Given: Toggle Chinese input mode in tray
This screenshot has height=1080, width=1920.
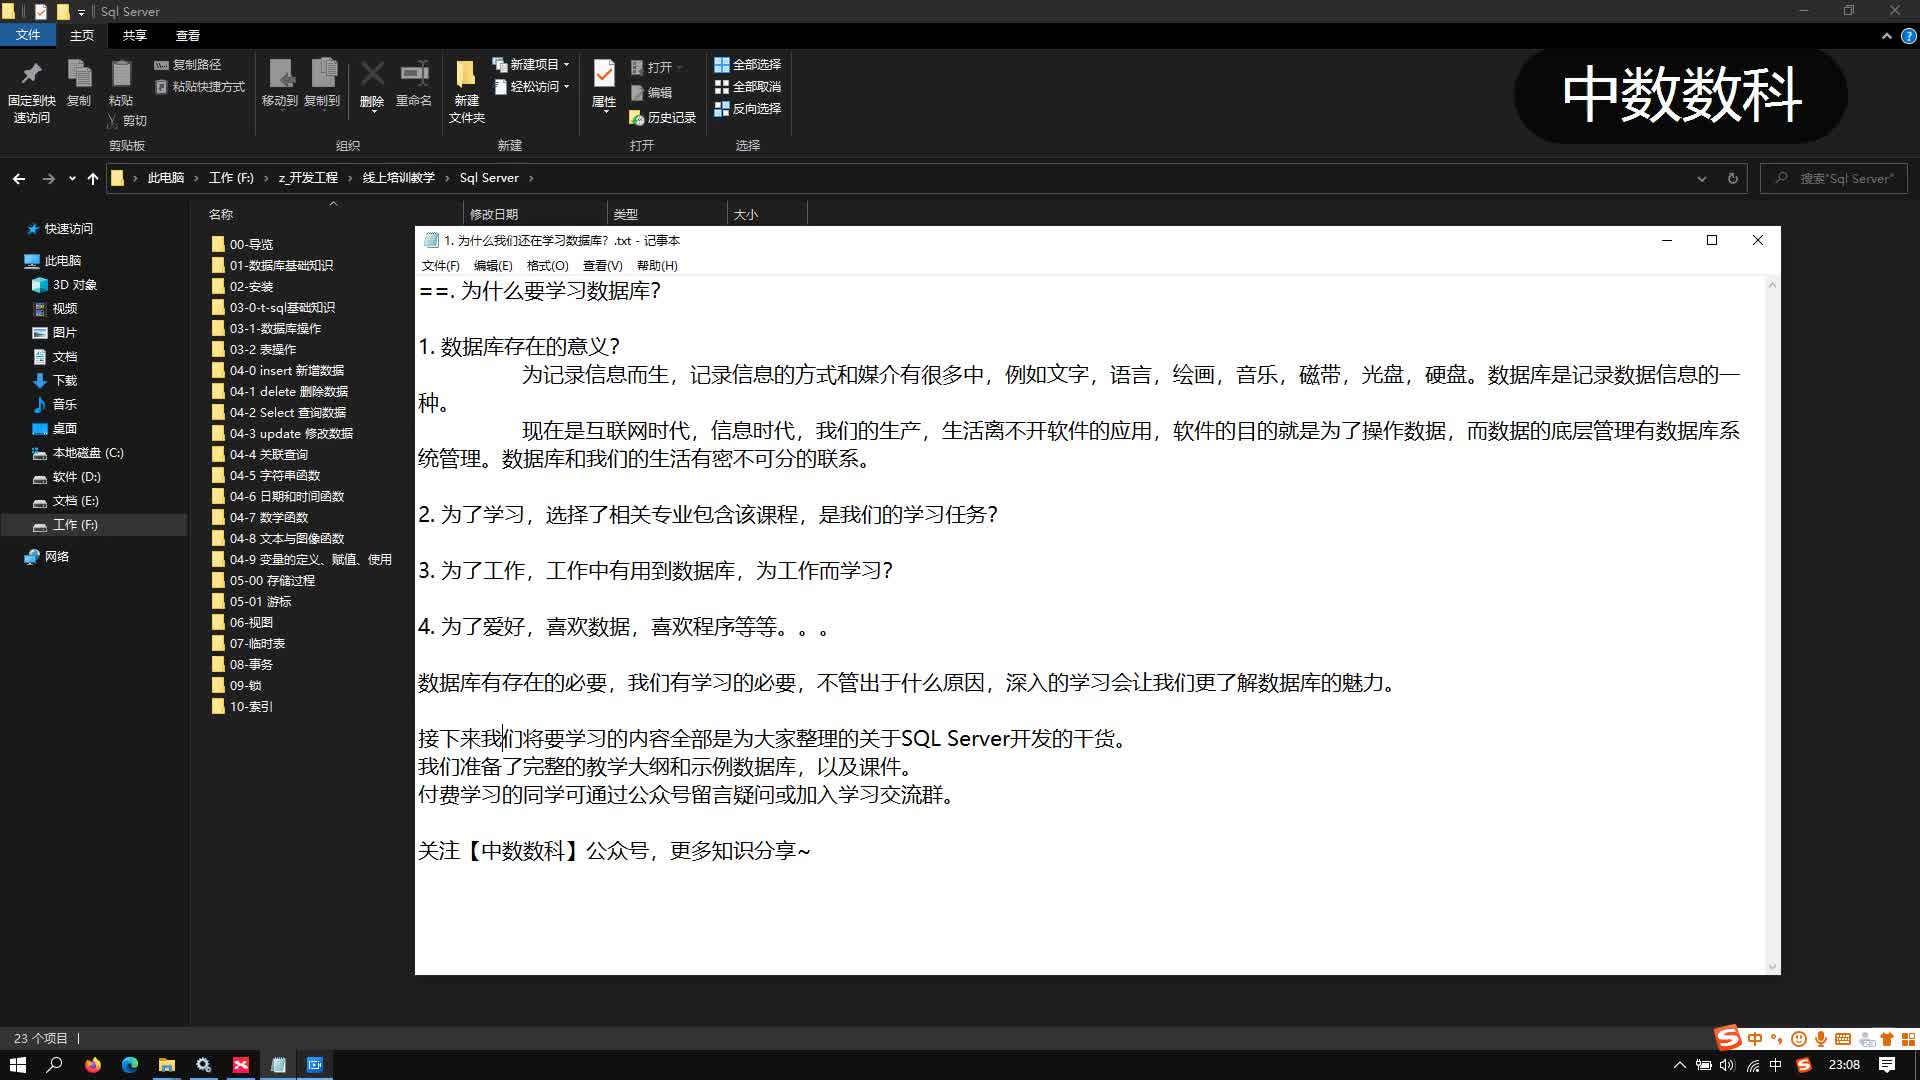Looking at the screenshot, I should [x=1776, y=1065].
